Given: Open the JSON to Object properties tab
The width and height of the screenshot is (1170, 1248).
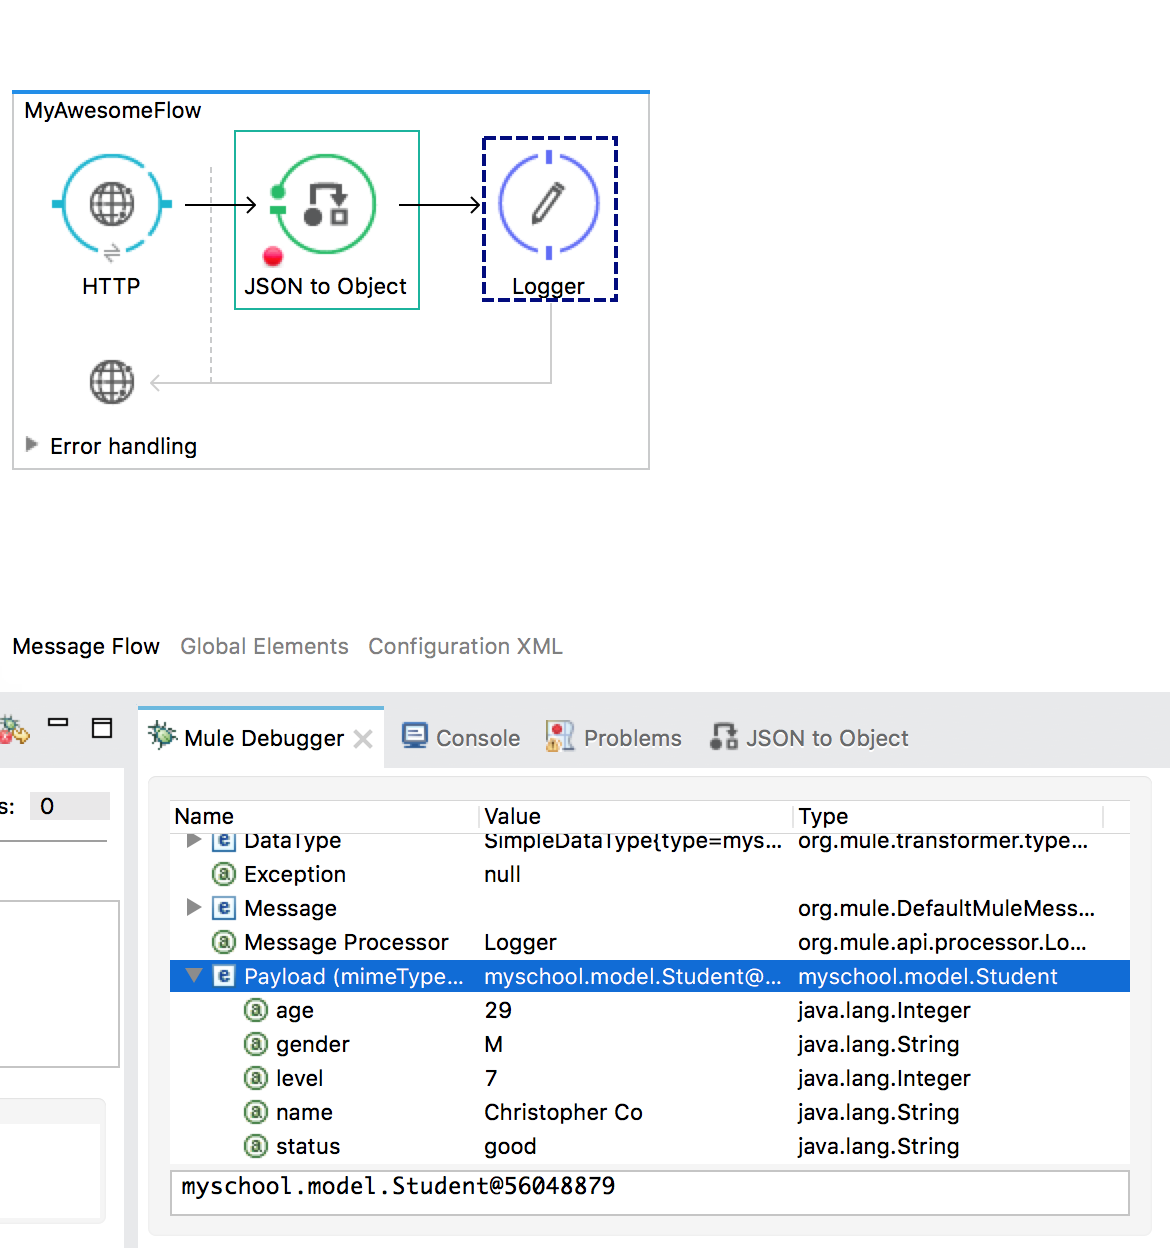Looking at the screenshot, I should 809,738.
